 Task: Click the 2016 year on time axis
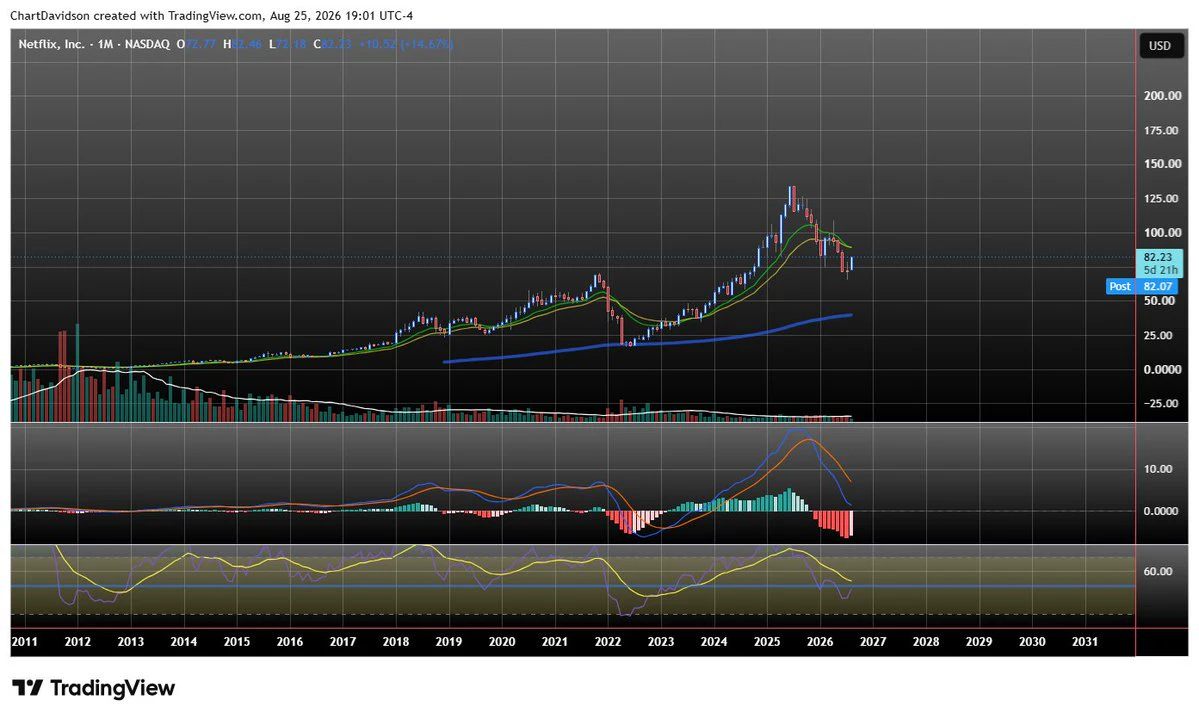290,642
